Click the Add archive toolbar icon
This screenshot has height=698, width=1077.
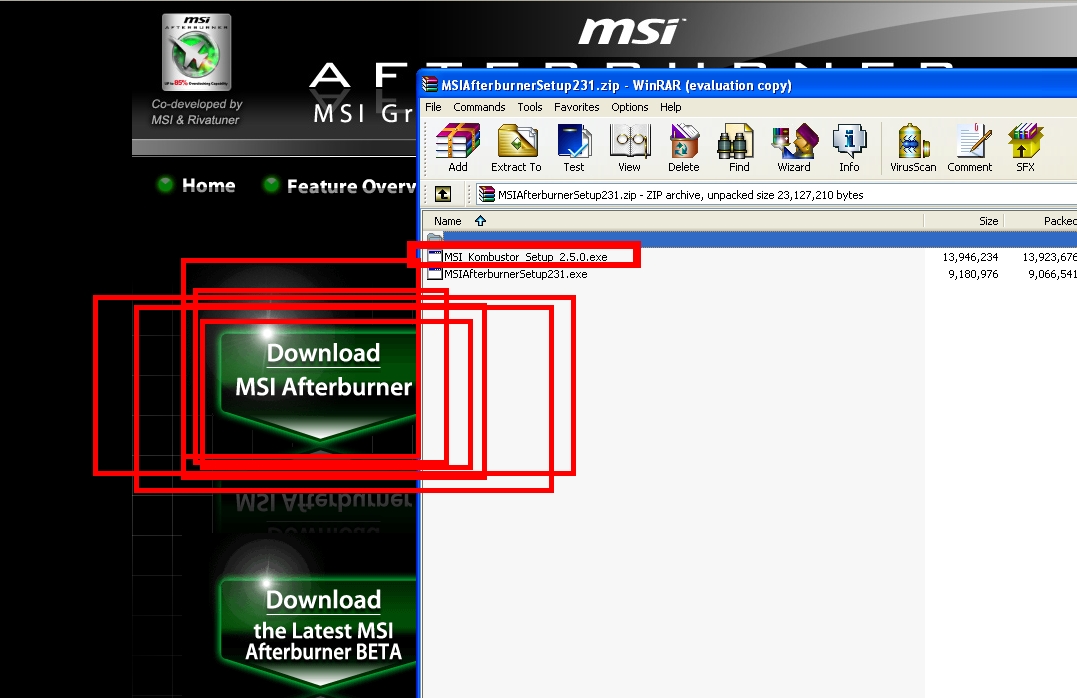(x=457, y=148)
